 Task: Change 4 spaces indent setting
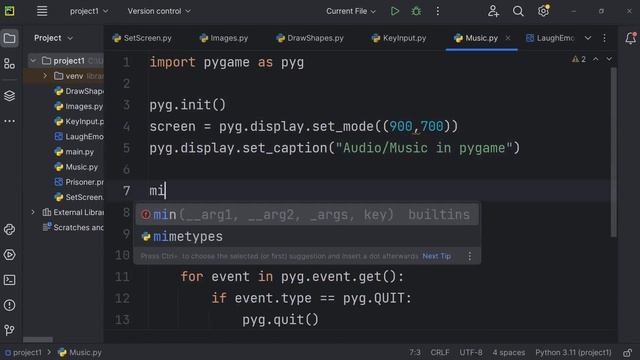click(509, 353)
